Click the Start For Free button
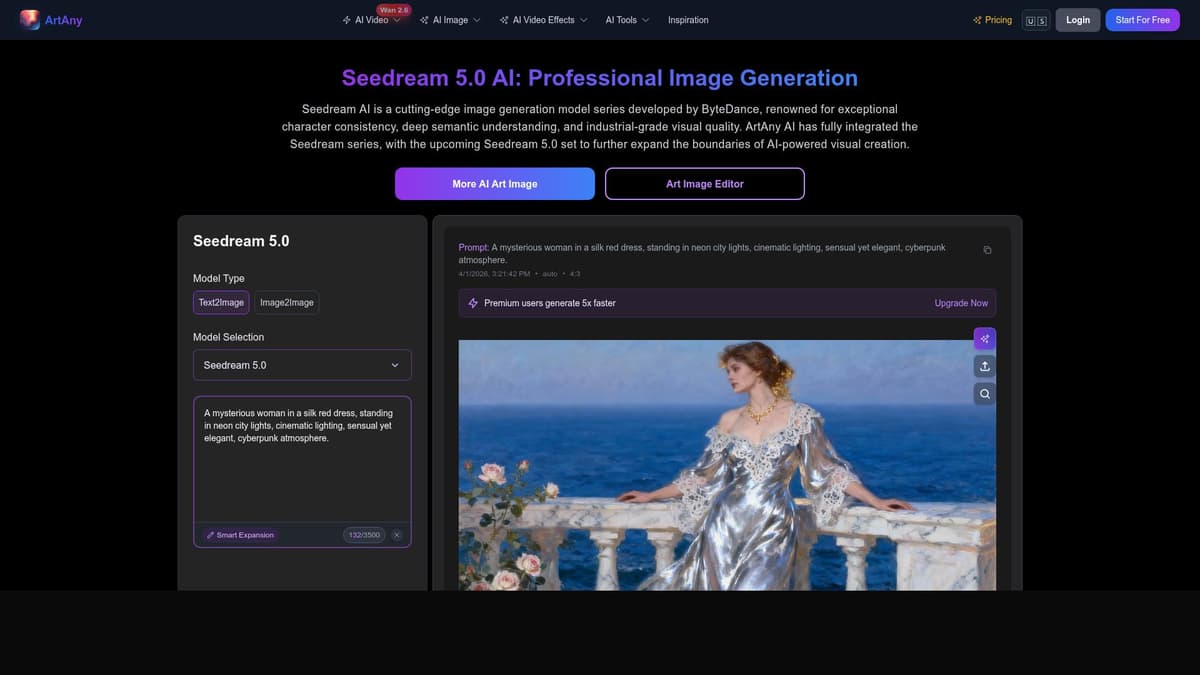Viewport: 1200px width, 675px height. 1142,19
